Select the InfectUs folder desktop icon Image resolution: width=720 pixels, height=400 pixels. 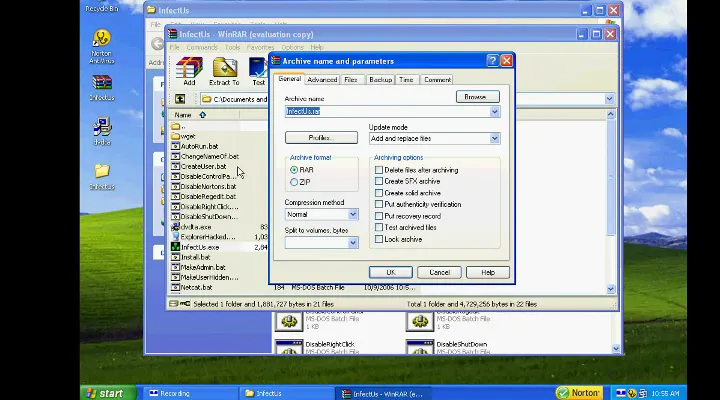click(x=102, y=176)
